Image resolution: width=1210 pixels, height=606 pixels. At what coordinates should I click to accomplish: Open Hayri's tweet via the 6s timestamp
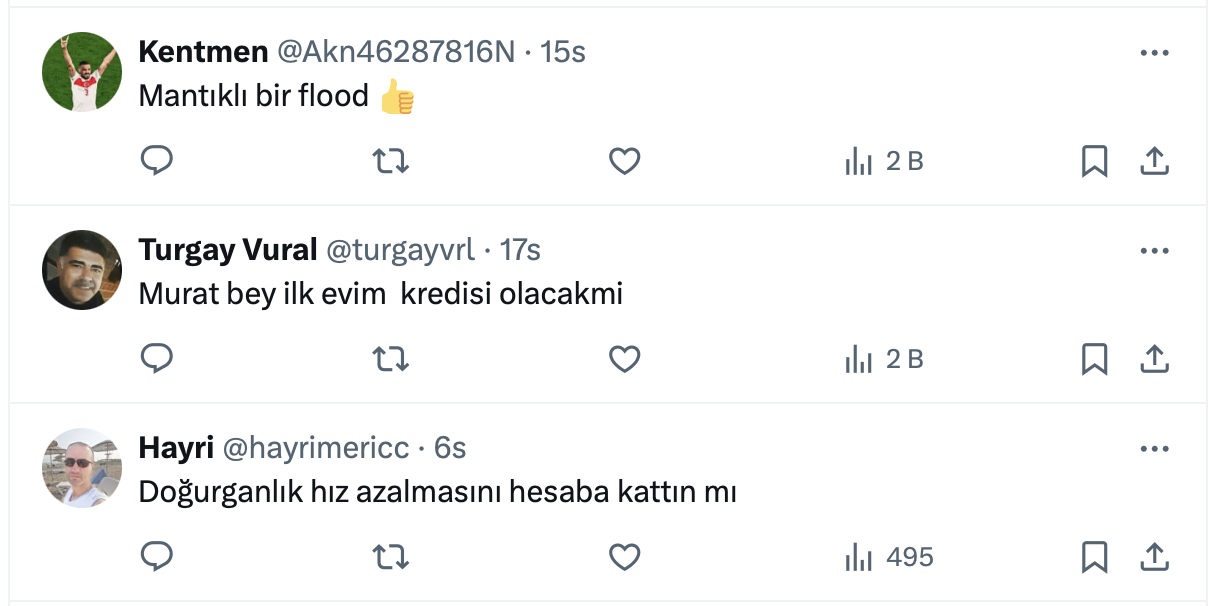click(x=450, y=448)
